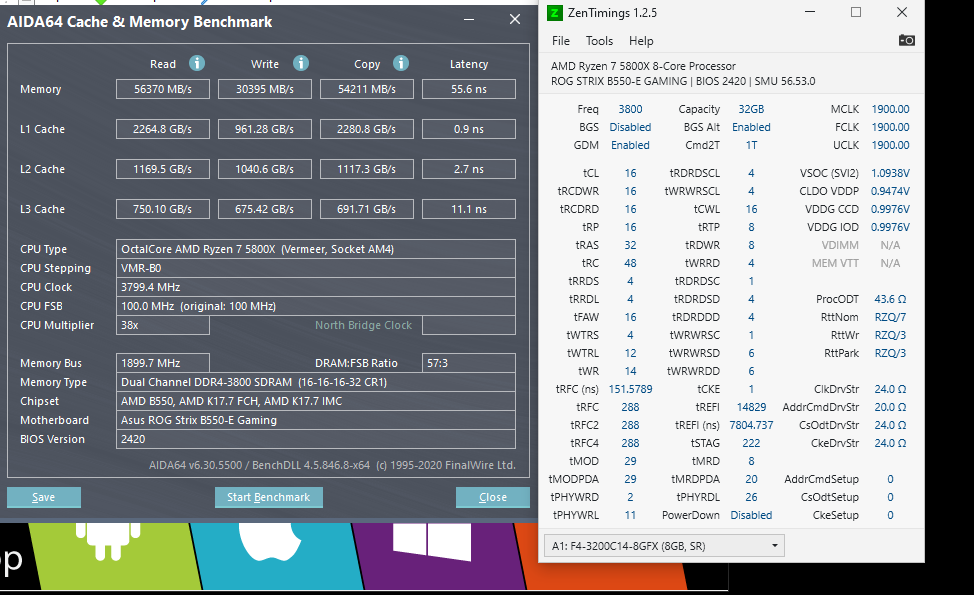
Task: Click the L1 Cache Write value 961.28 GB/s
Action: coord(265,129)
